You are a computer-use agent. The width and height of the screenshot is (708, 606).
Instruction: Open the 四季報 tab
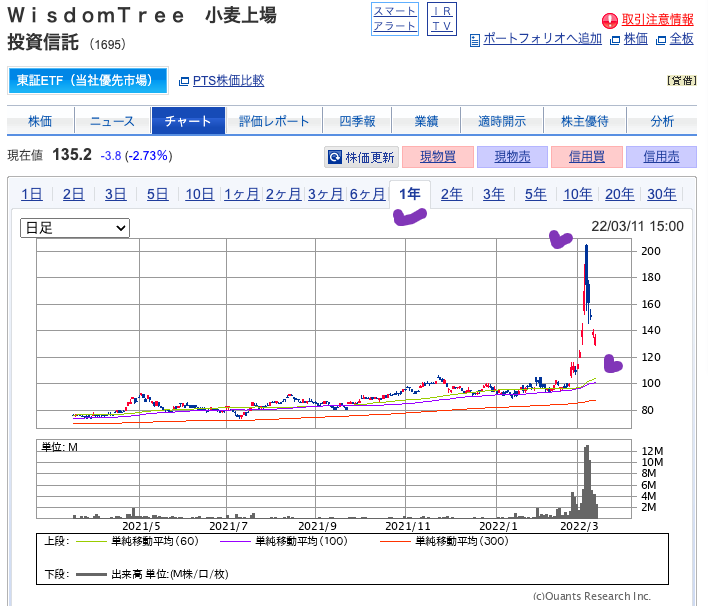(357, 121)
